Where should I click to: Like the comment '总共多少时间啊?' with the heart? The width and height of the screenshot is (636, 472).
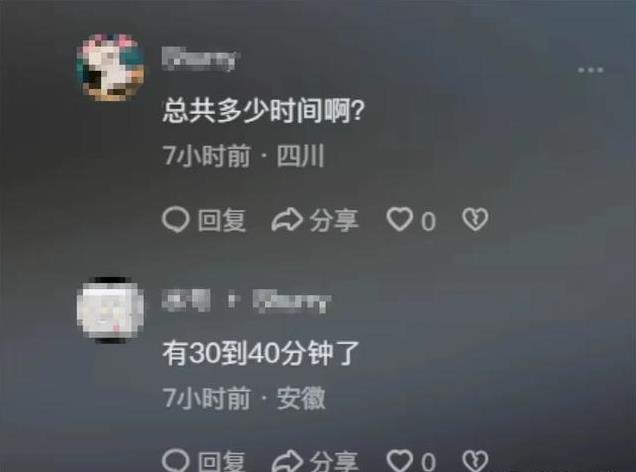click(400, 219)
